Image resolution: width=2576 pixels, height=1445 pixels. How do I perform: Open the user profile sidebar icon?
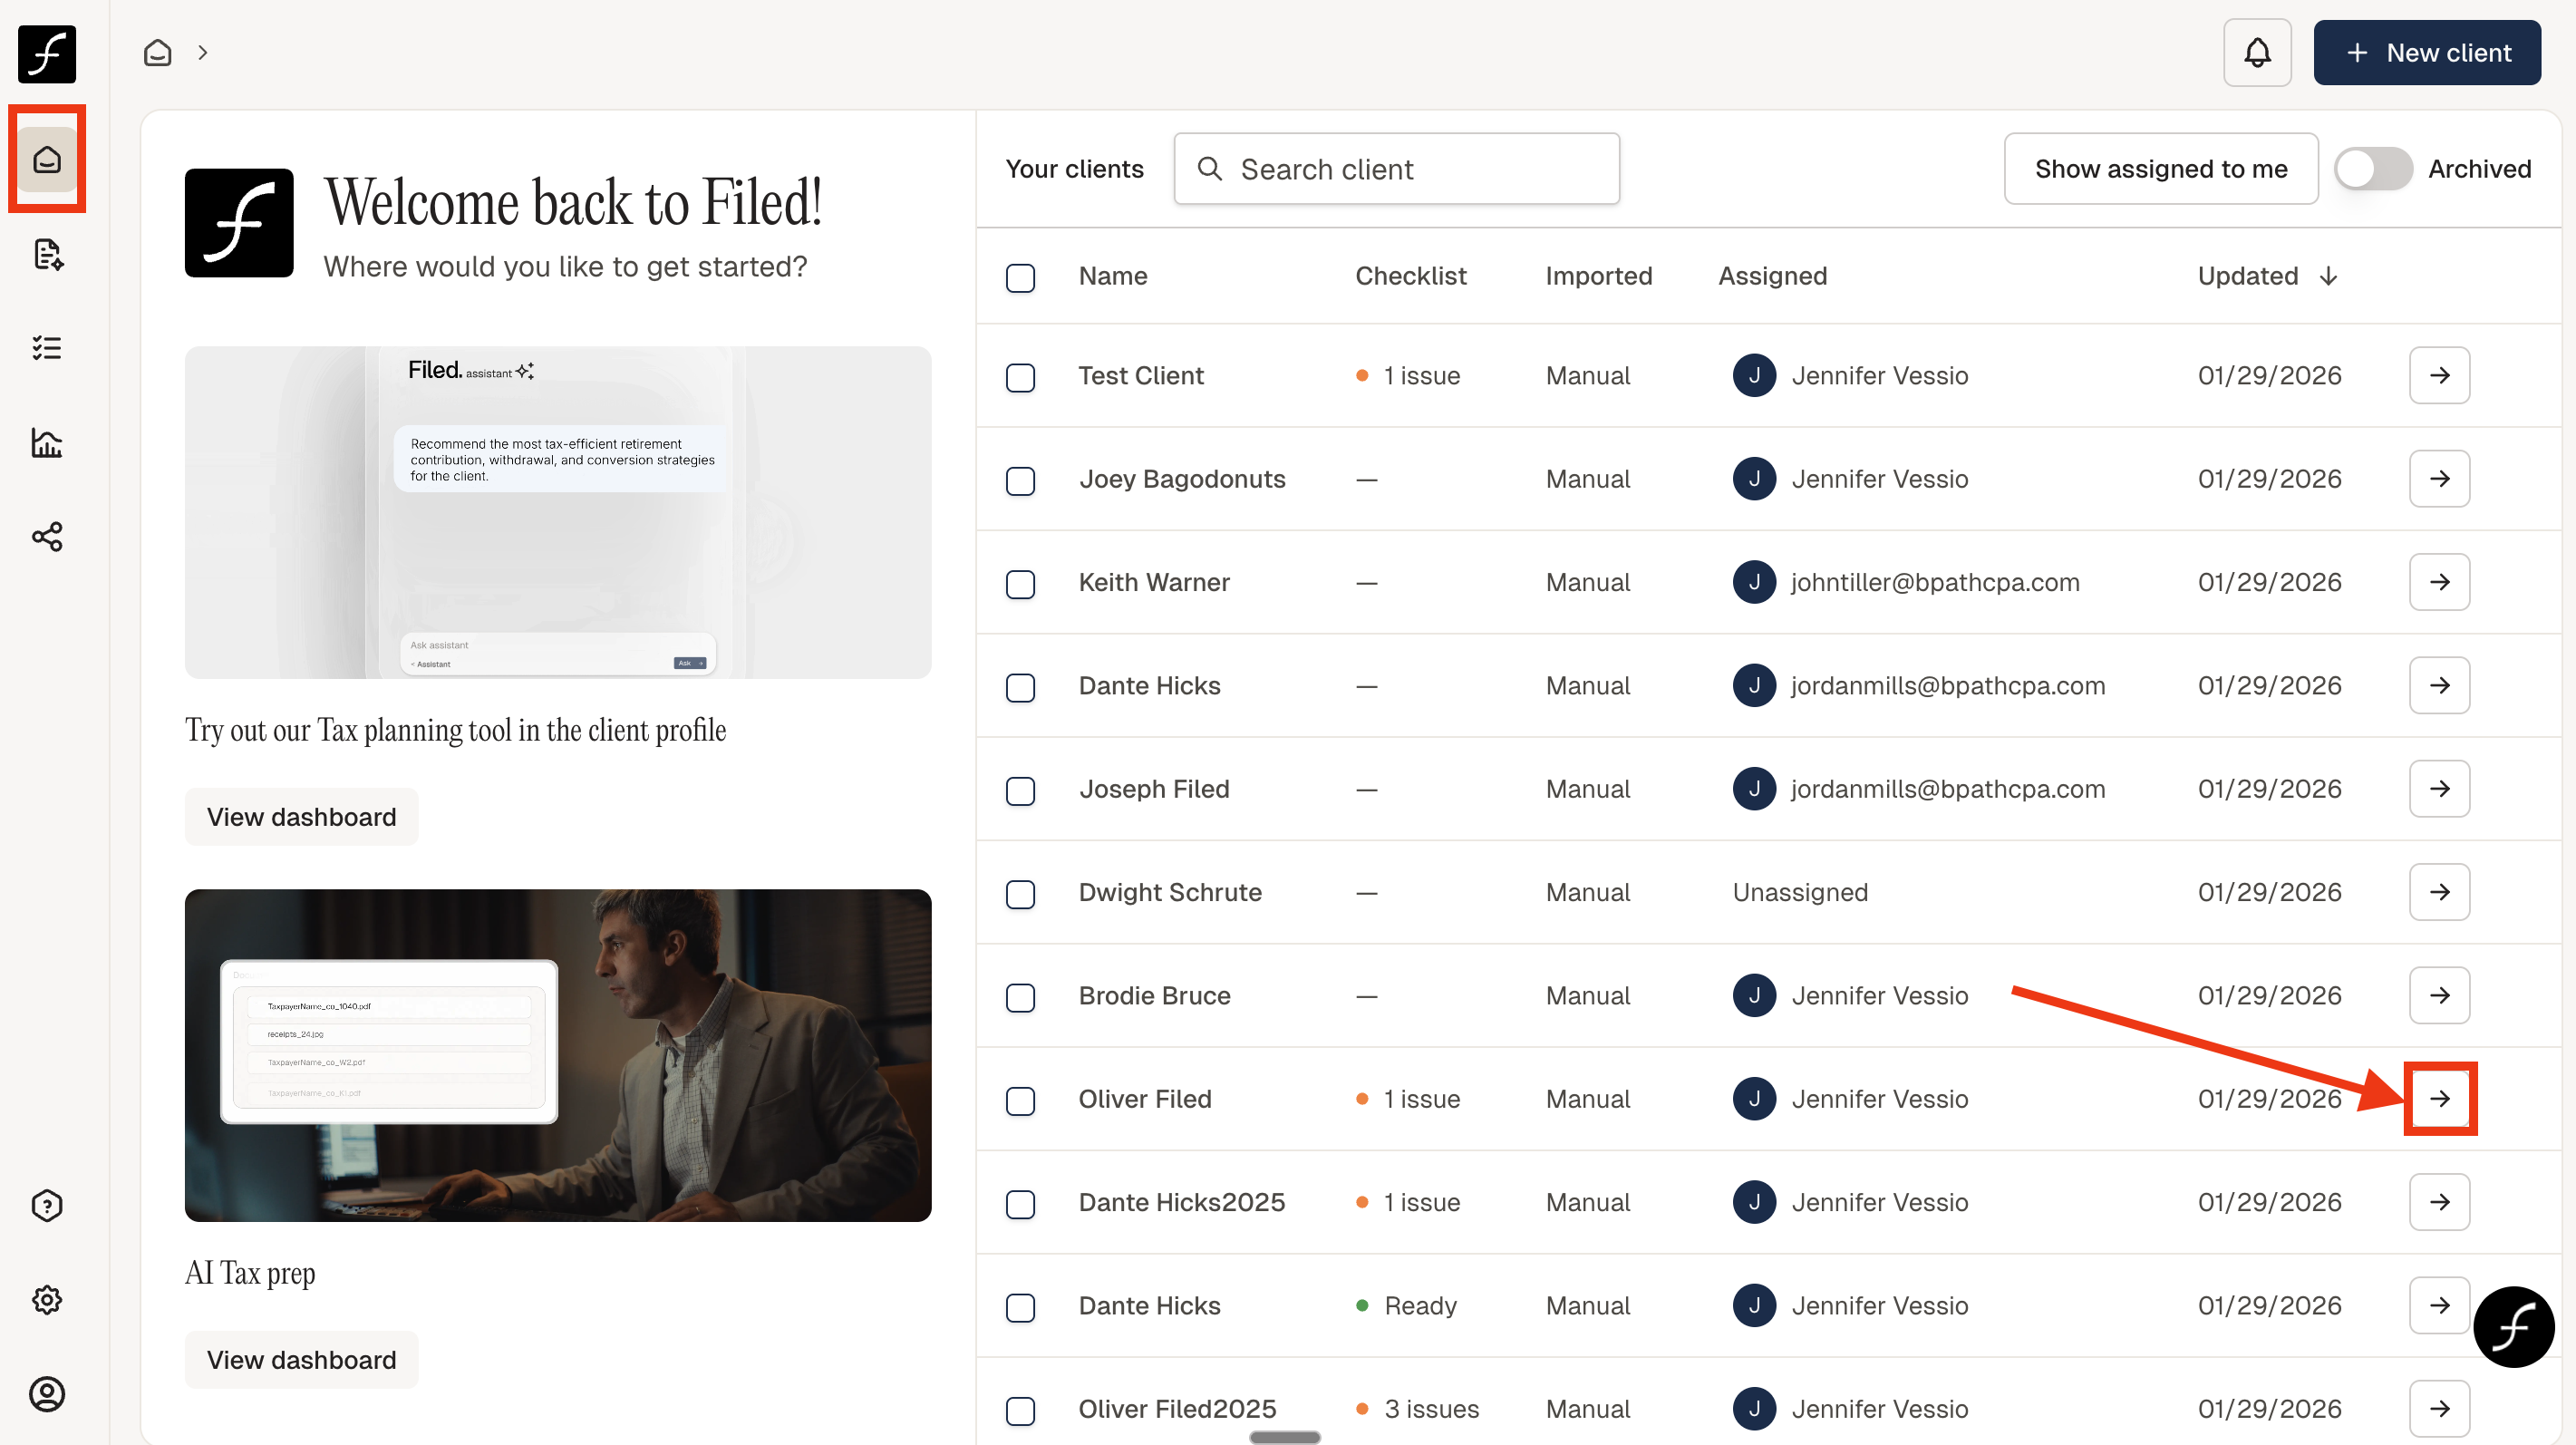coord(47,1394)
